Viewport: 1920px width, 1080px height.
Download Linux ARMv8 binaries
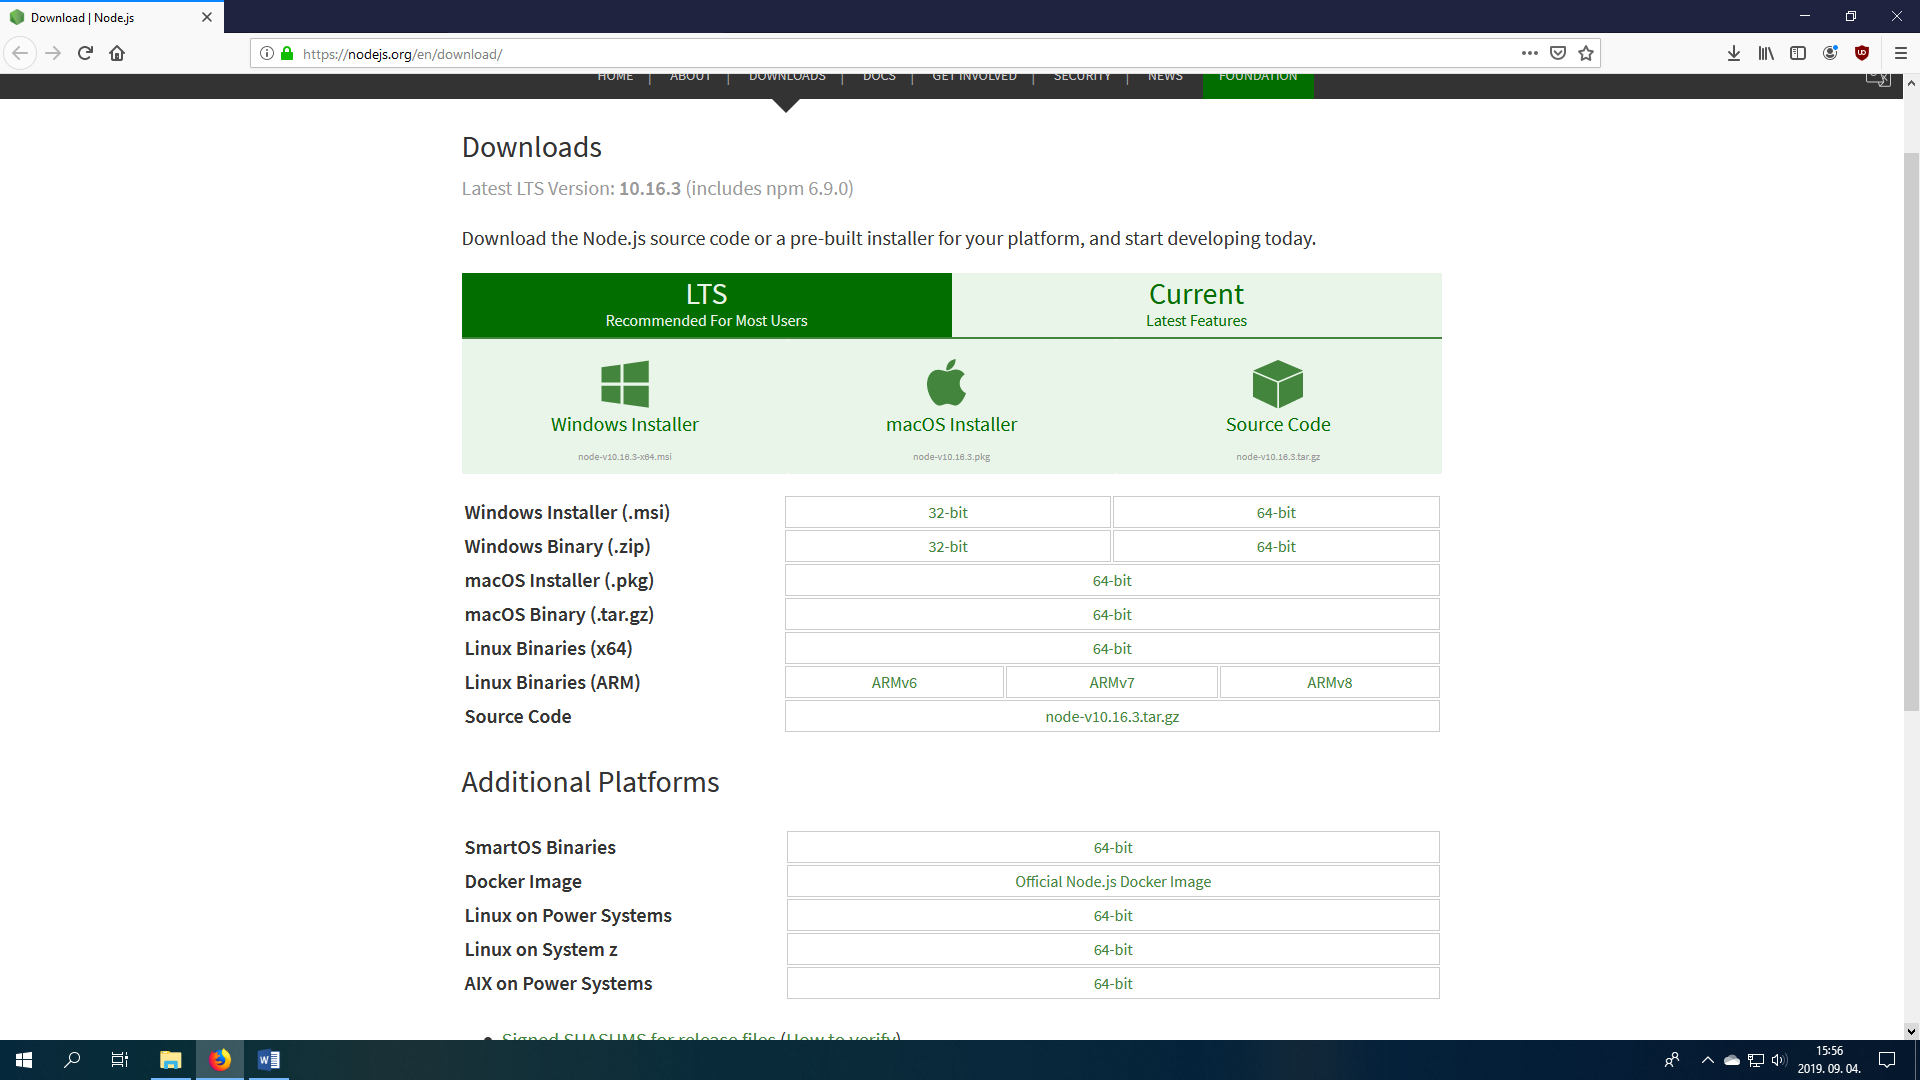[1329, 682]
